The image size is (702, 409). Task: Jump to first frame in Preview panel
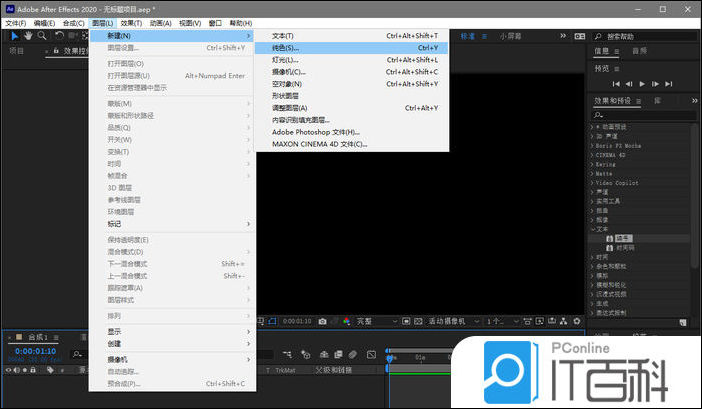pyautogui.click(x=616, y=84)
